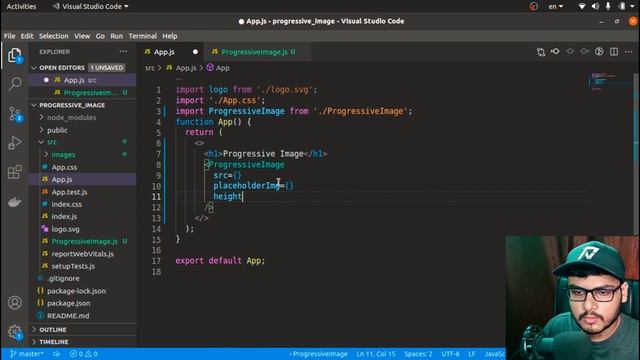Open the Explorer view in activity bar

[15, 55]
